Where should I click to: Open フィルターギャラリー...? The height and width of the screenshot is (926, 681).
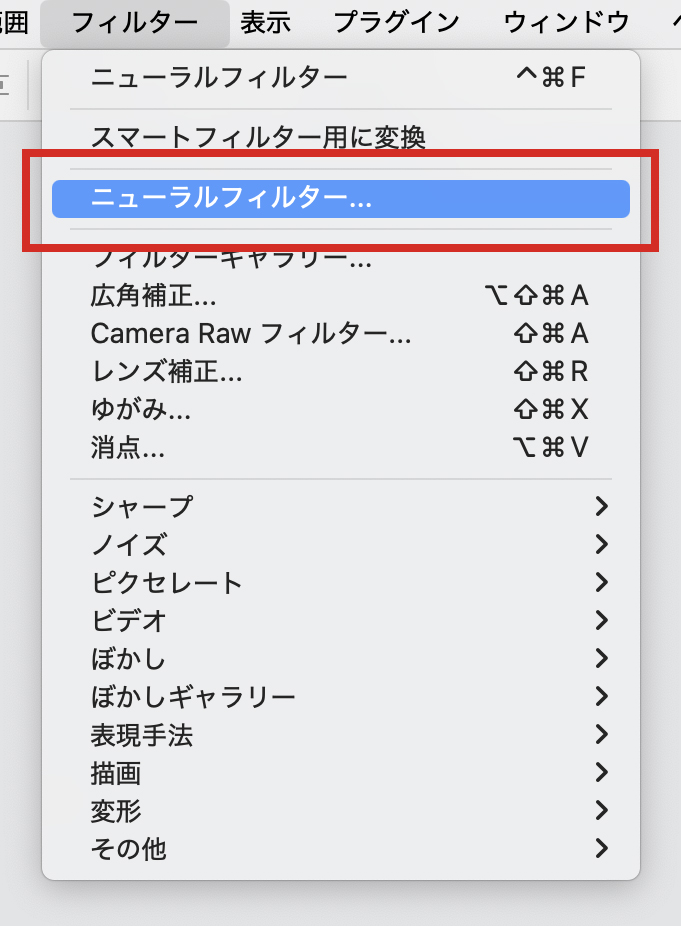(232, 260)
